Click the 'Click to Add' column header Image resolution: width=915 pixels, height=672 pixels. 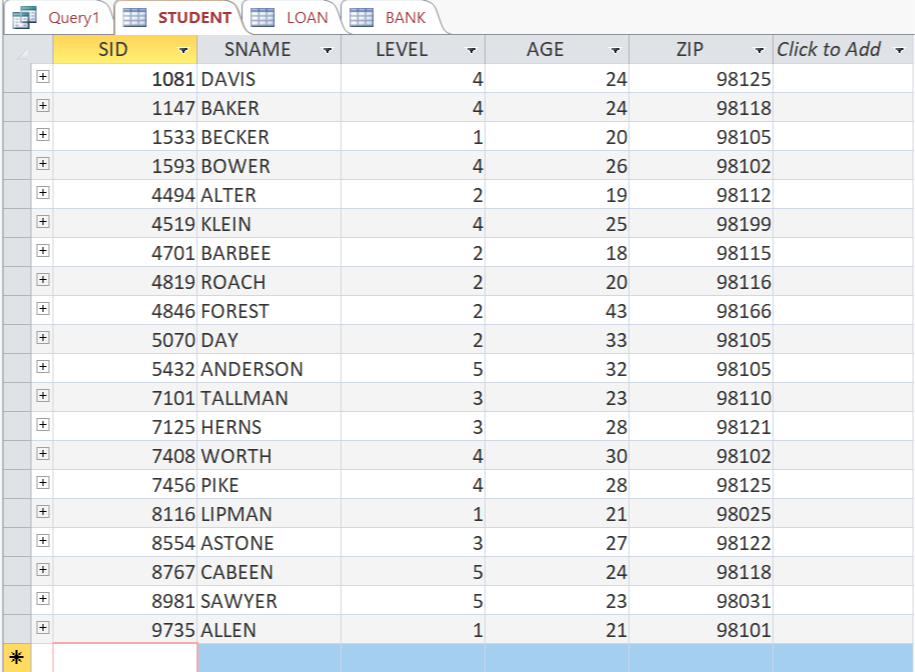(x=843, y=49)
